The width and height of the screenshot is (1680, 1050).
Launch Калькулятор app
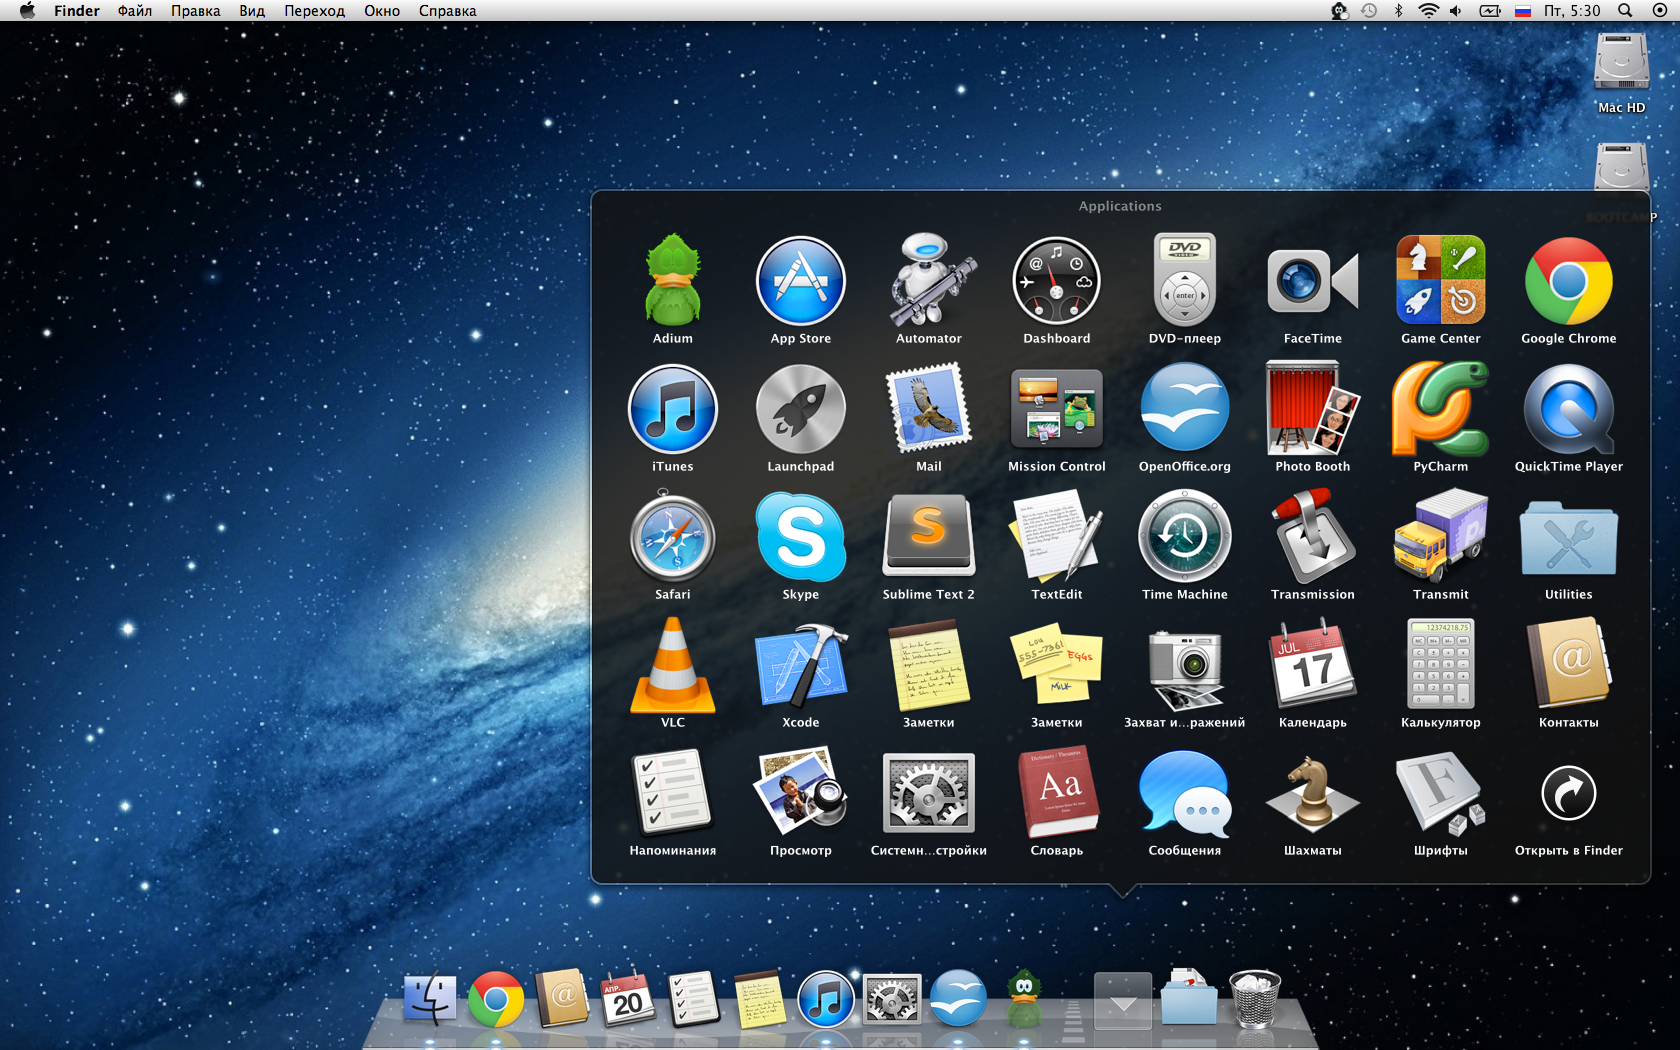click(x=1441, y=665)
